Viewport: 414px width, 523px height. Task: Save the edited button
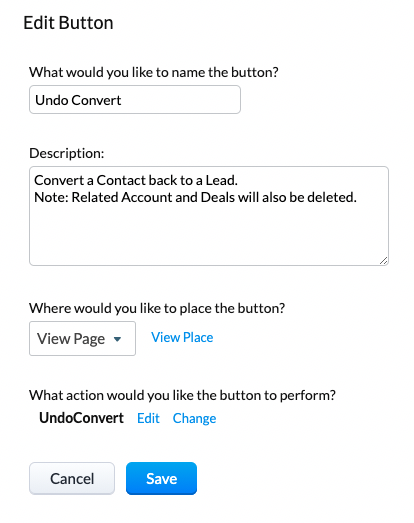pos(161,478)
